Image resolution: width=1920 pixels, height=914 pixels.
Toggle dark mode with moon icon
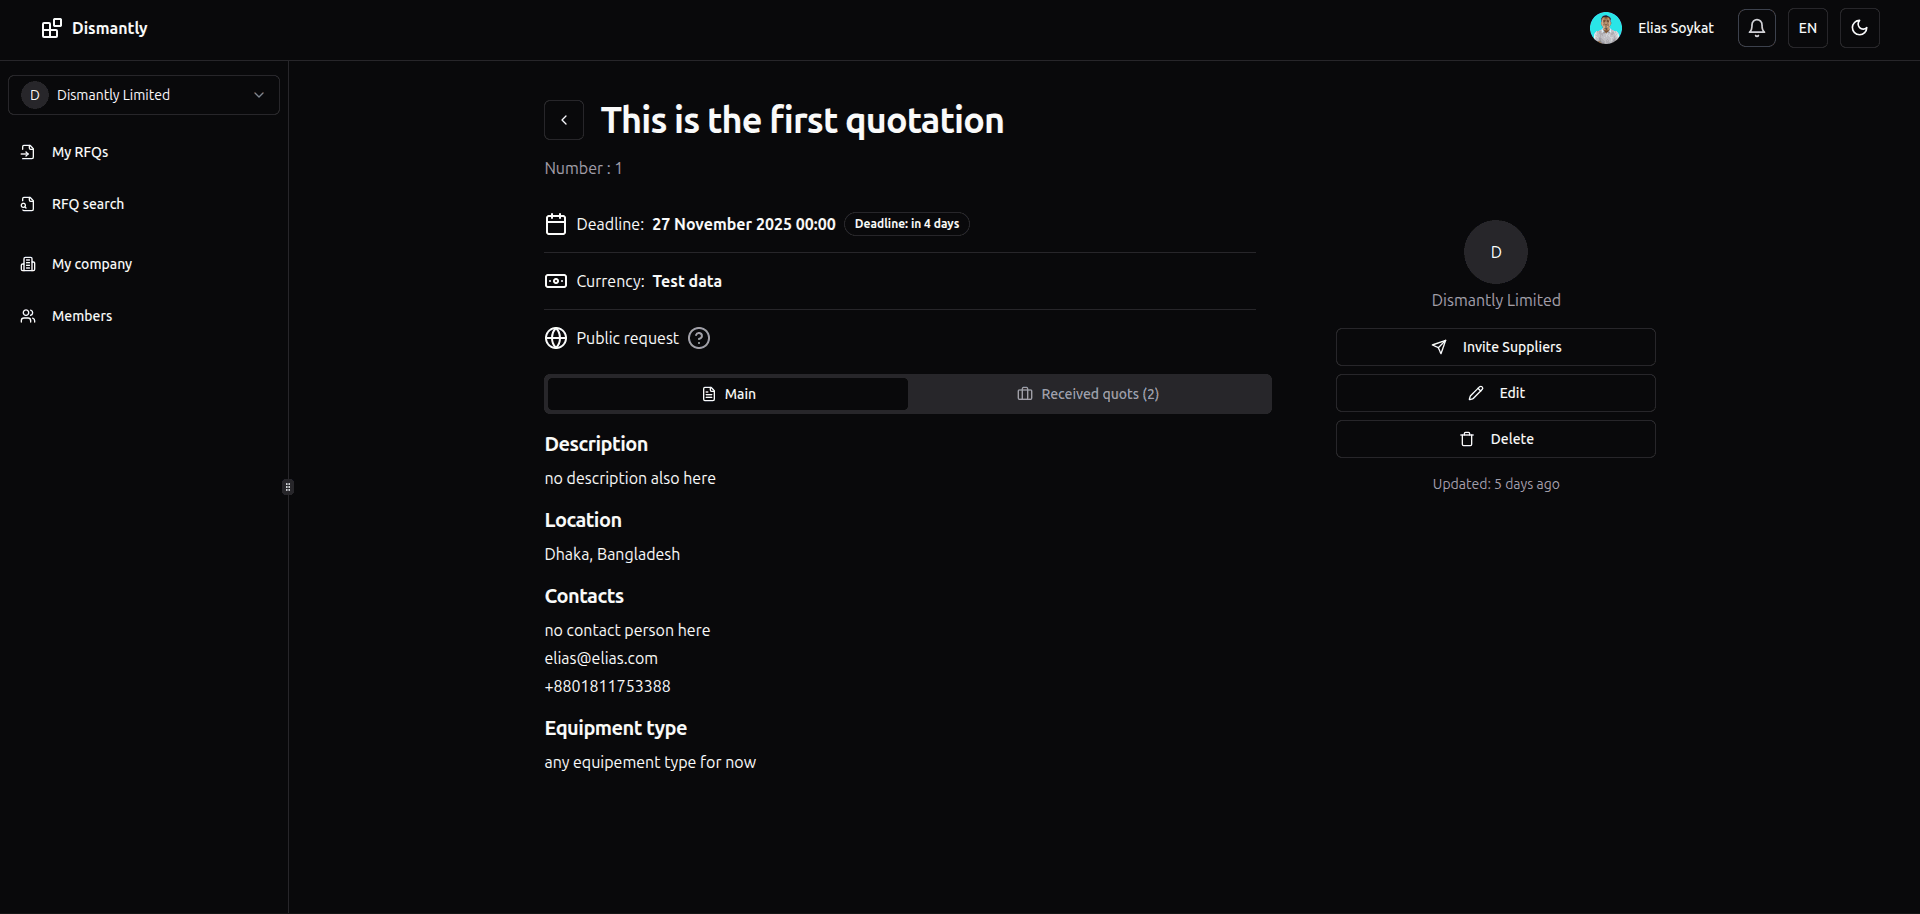click(1859, 28)
